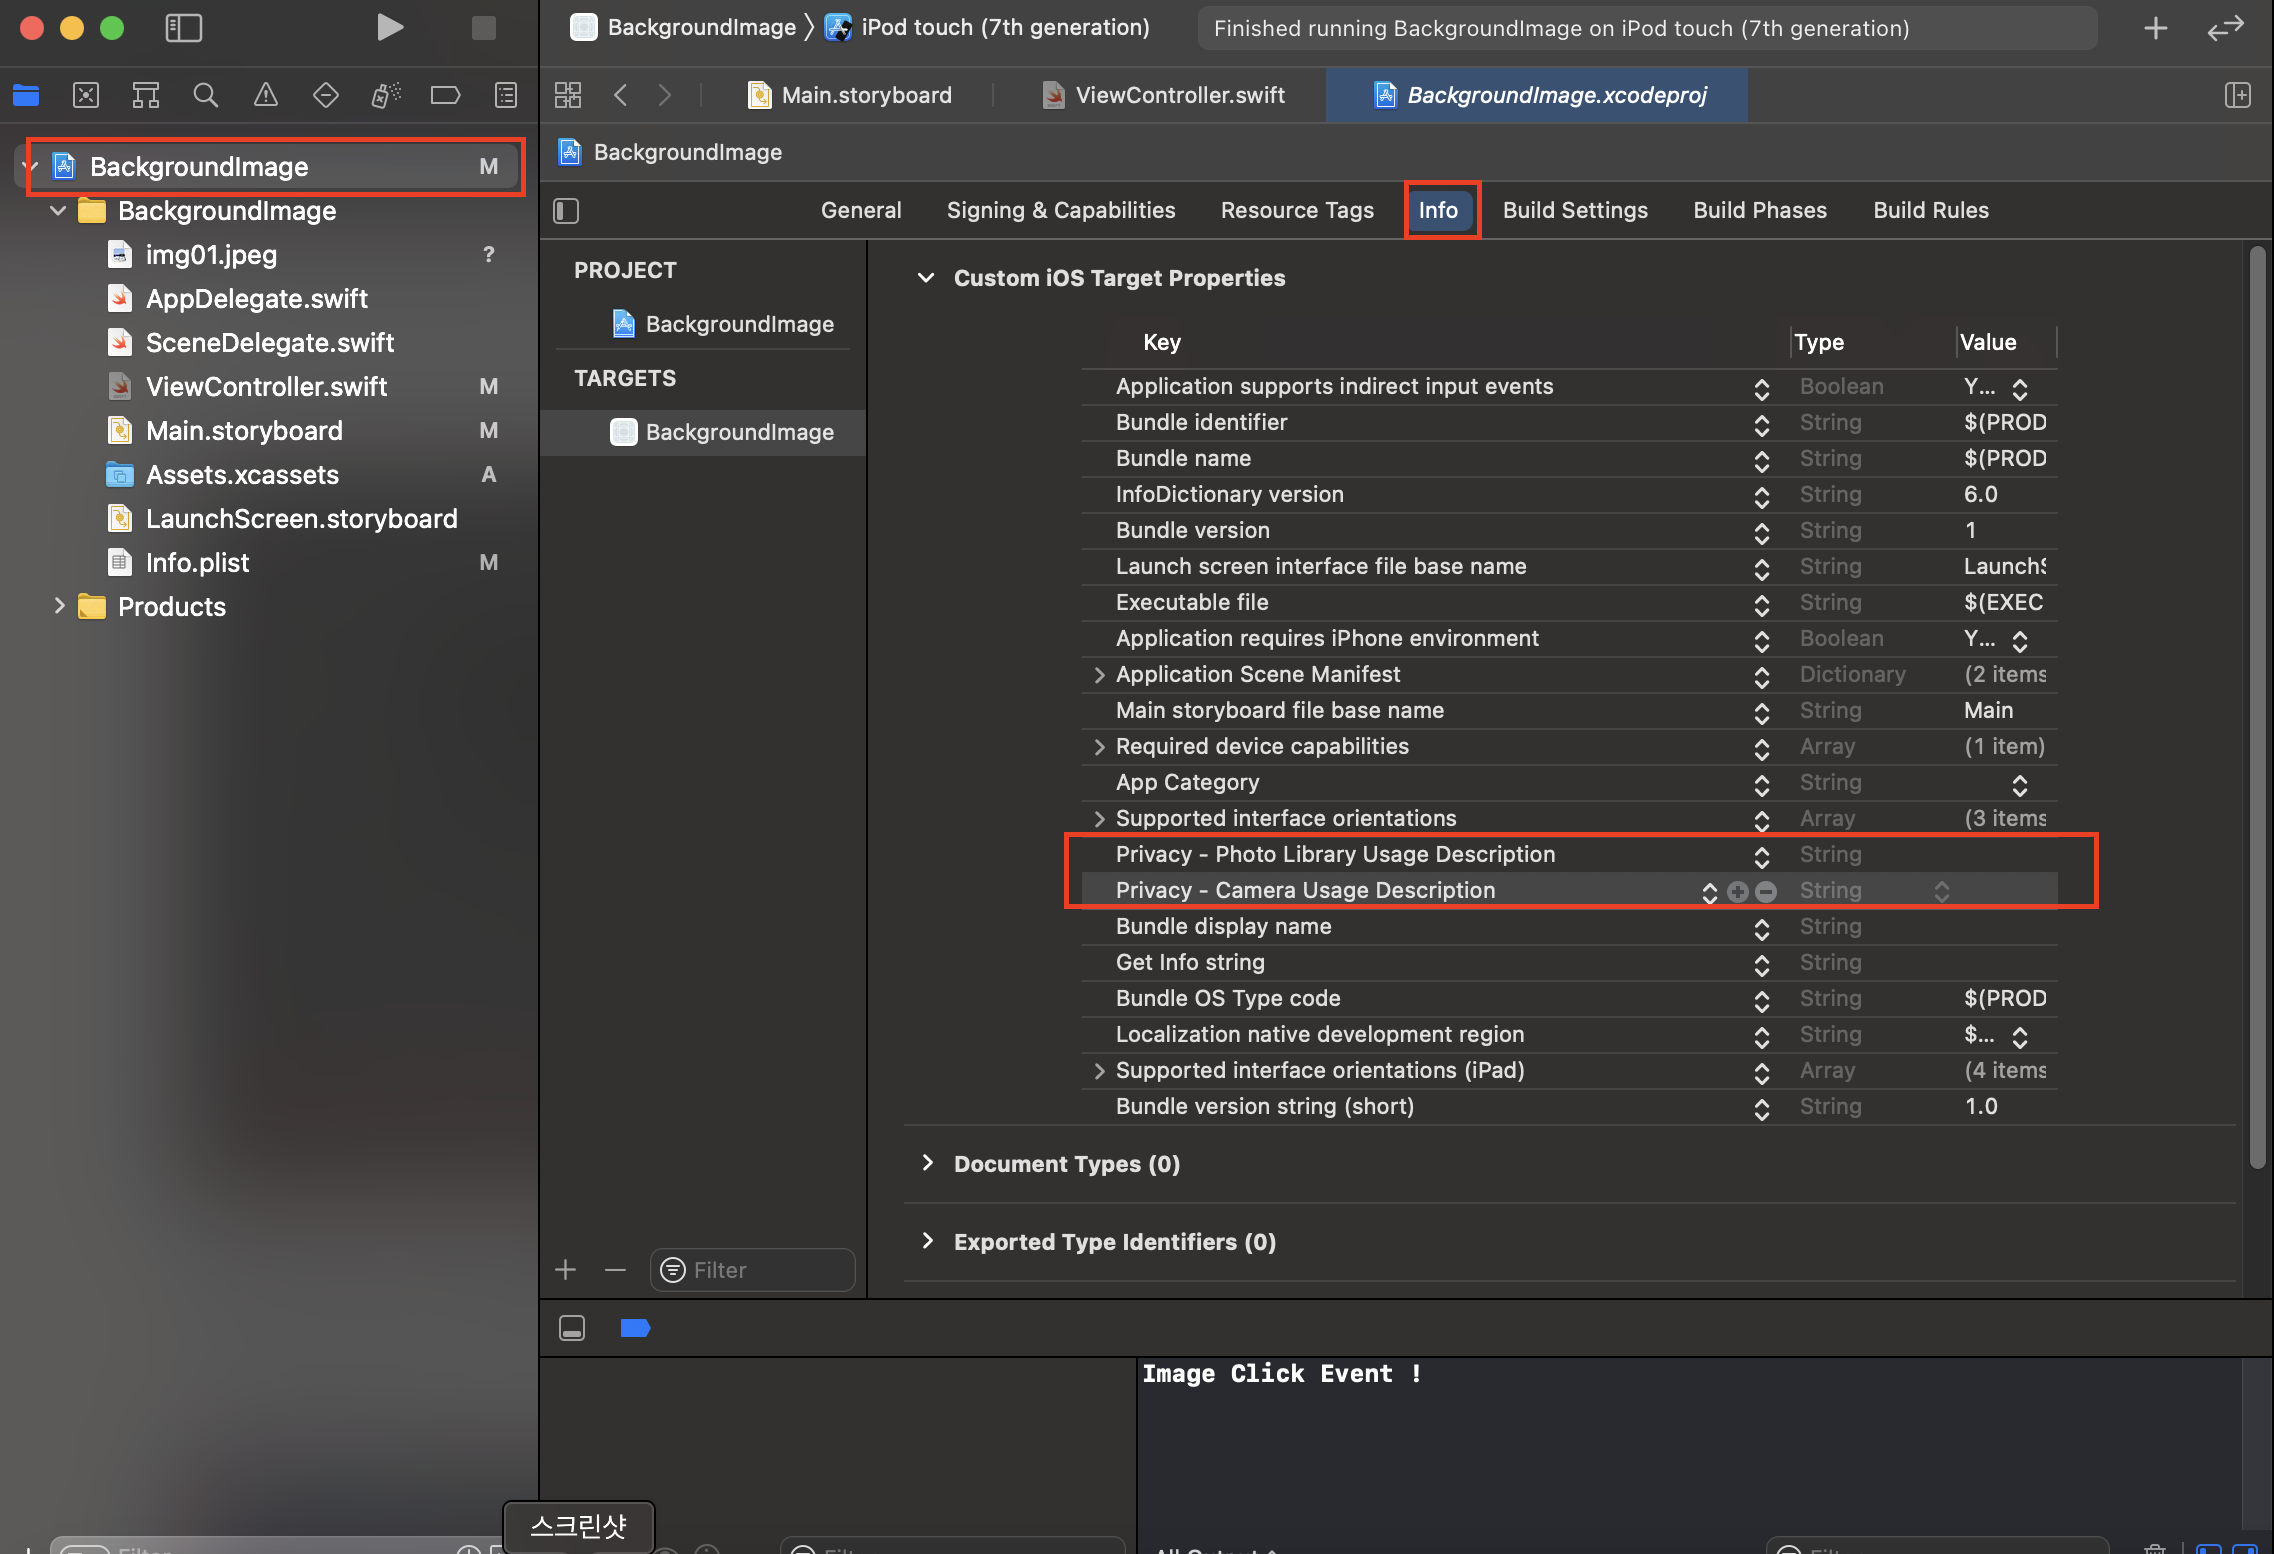Click the targets Filter field
Image resolution: width=2274 pixels, height=1554 pixels.
[762, 1270]
